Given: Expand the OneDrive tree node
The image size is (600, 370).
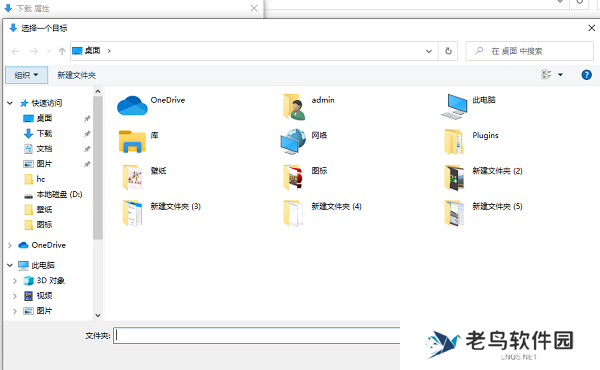Looking at the screenshot, I should (x=10, y=245).
